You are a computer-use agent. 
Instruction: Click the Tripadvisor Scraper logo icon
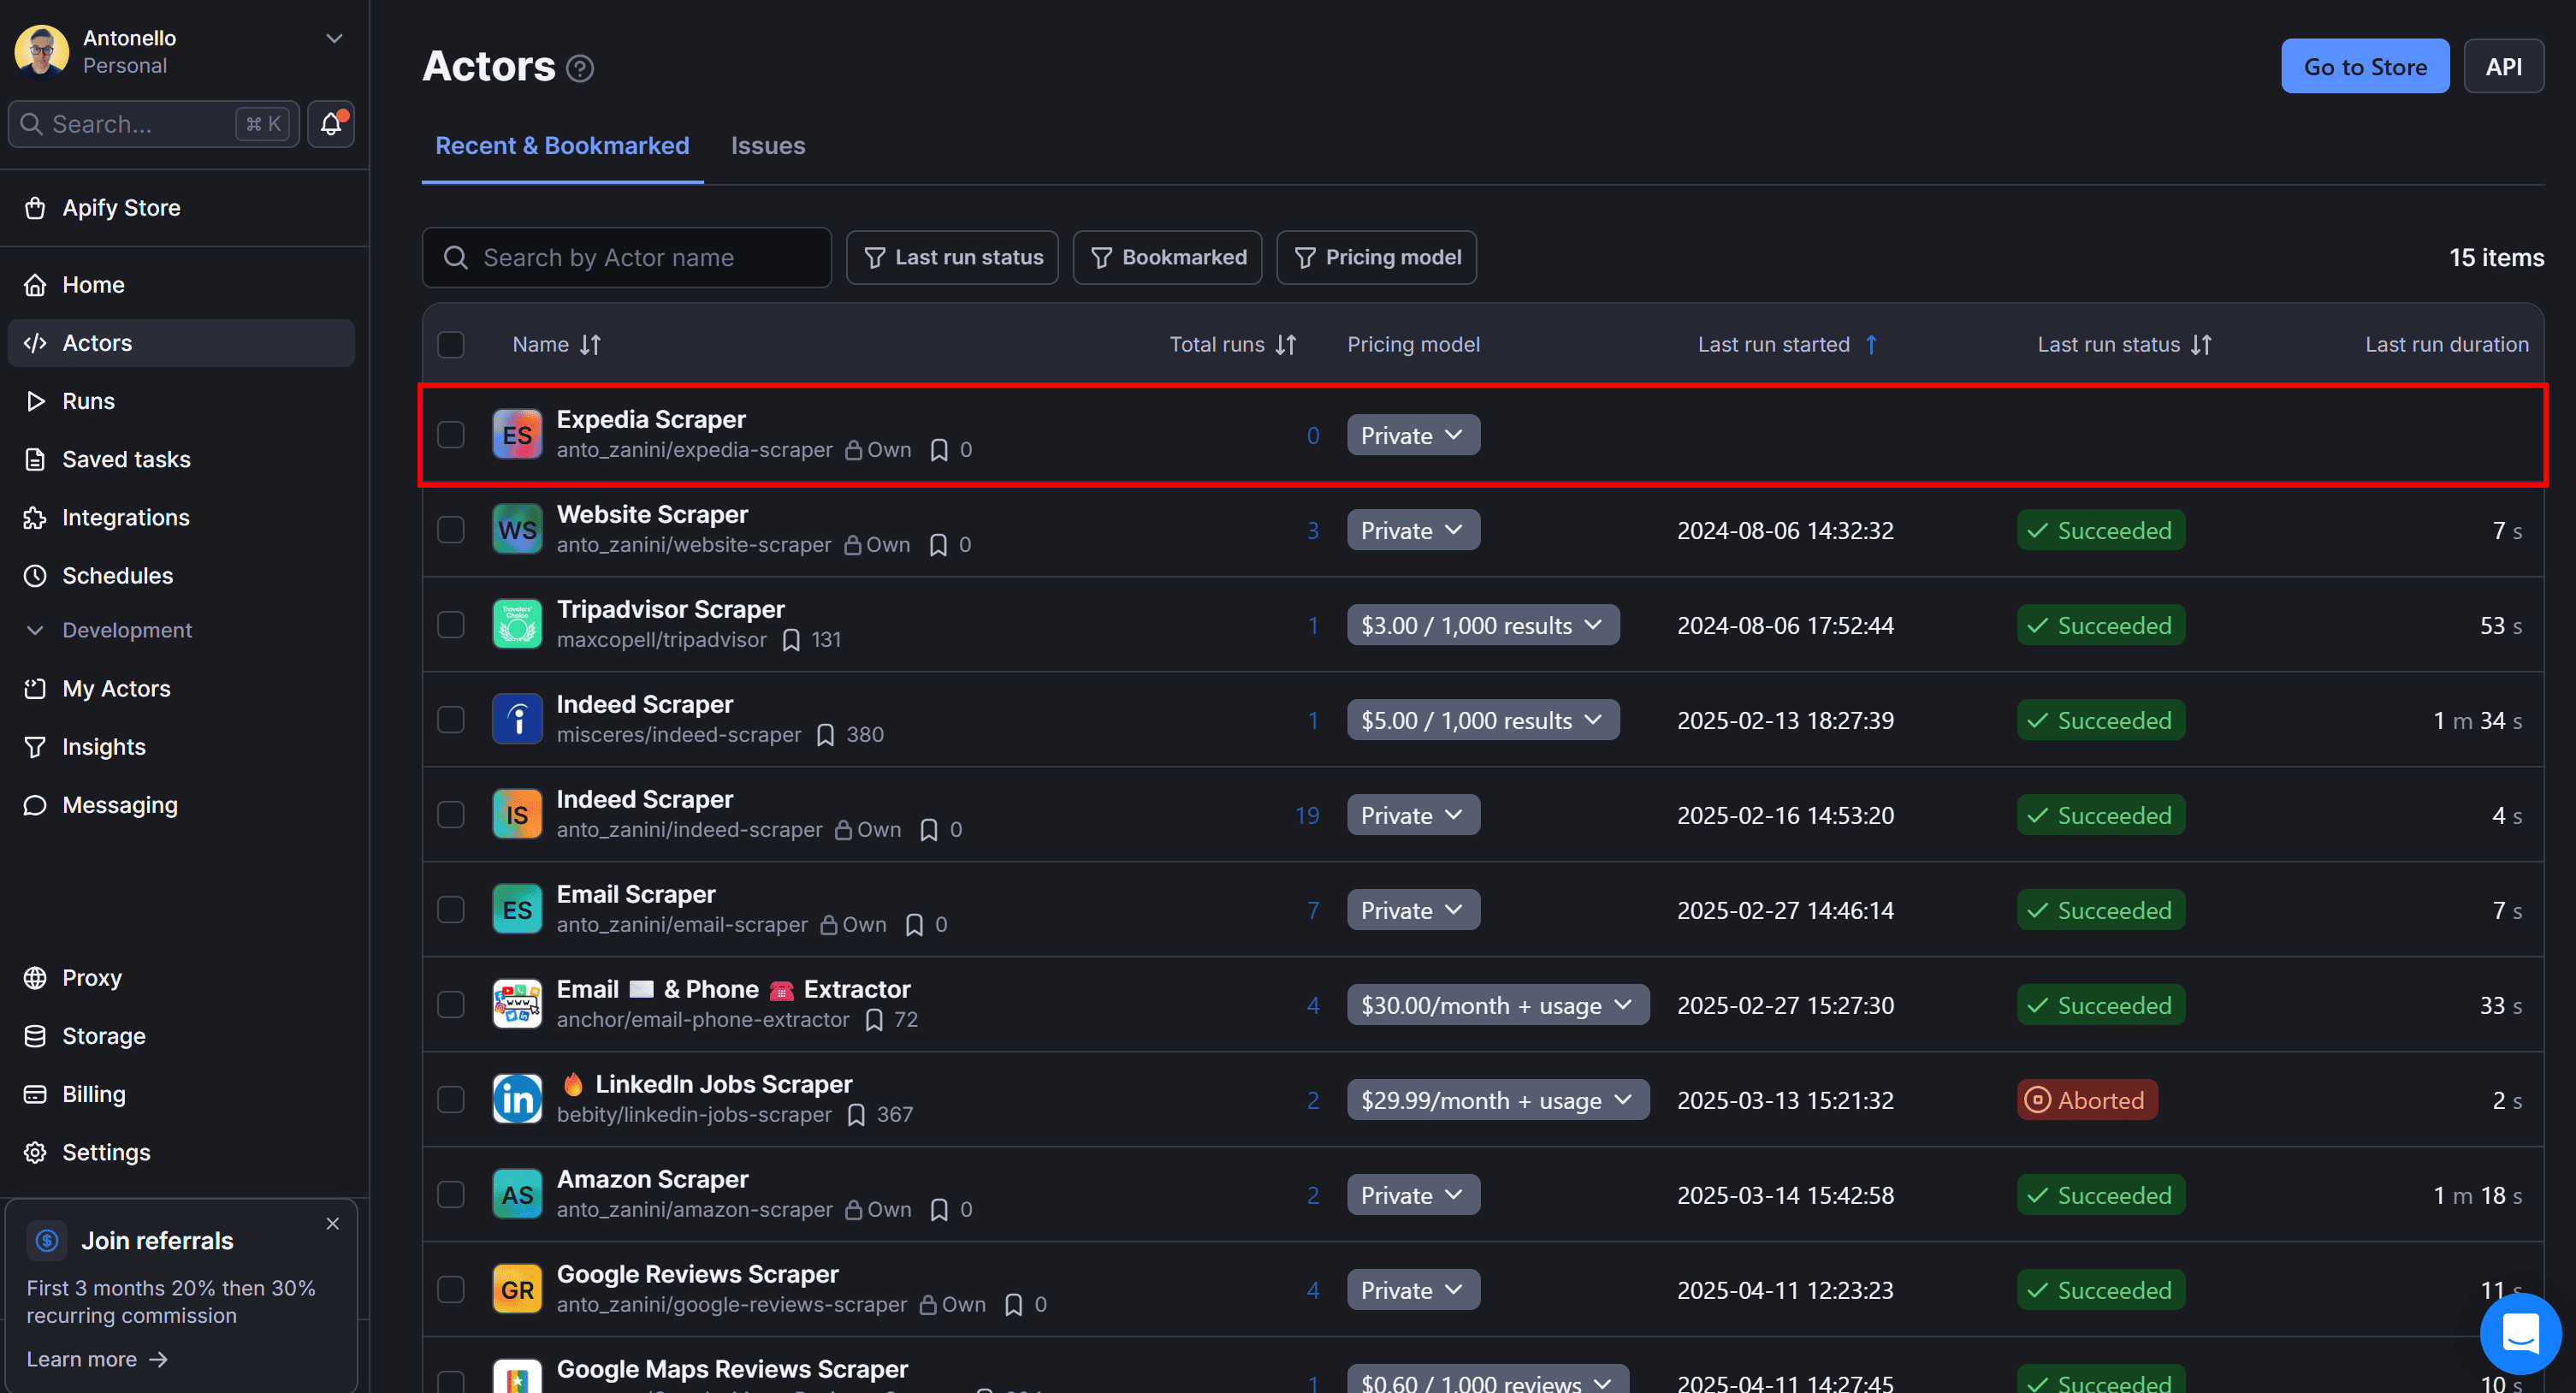point(517,624)
